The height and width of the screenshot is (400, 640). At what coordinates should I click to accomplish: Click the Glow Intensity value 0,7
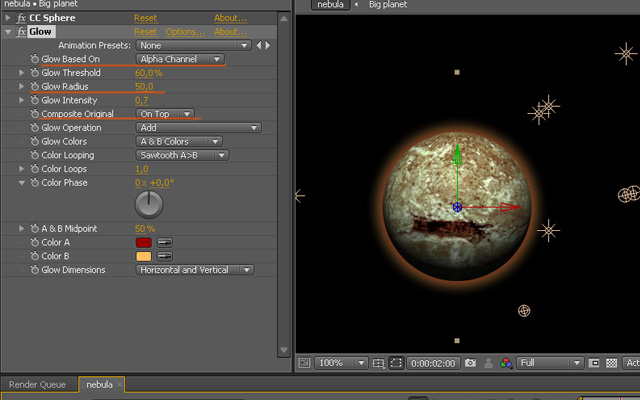point(142,100)
